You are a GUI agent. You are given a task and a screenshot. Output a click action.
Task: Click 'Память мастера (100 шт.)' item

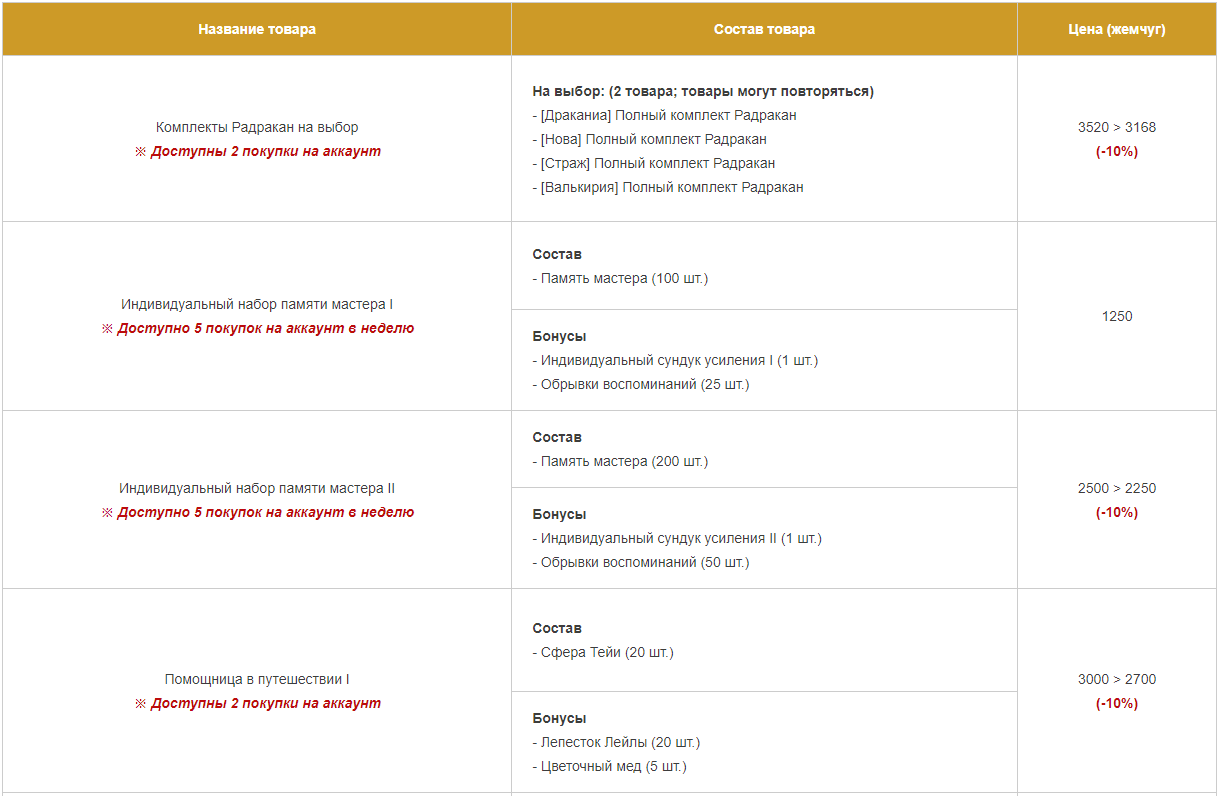pyautogui.click(x=620, y=278)
